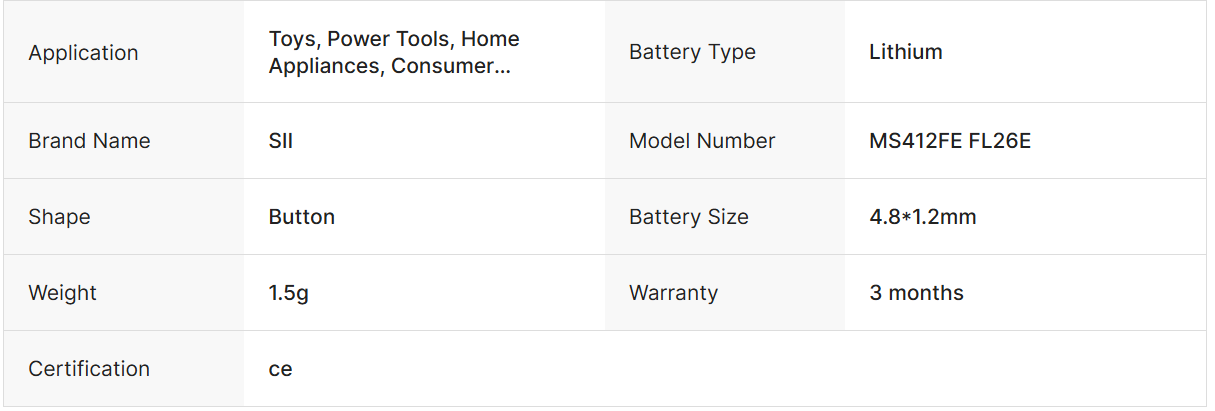Click the Application label cell
This screenshot has width=1215, height=411.
click(x=83, y=53)
